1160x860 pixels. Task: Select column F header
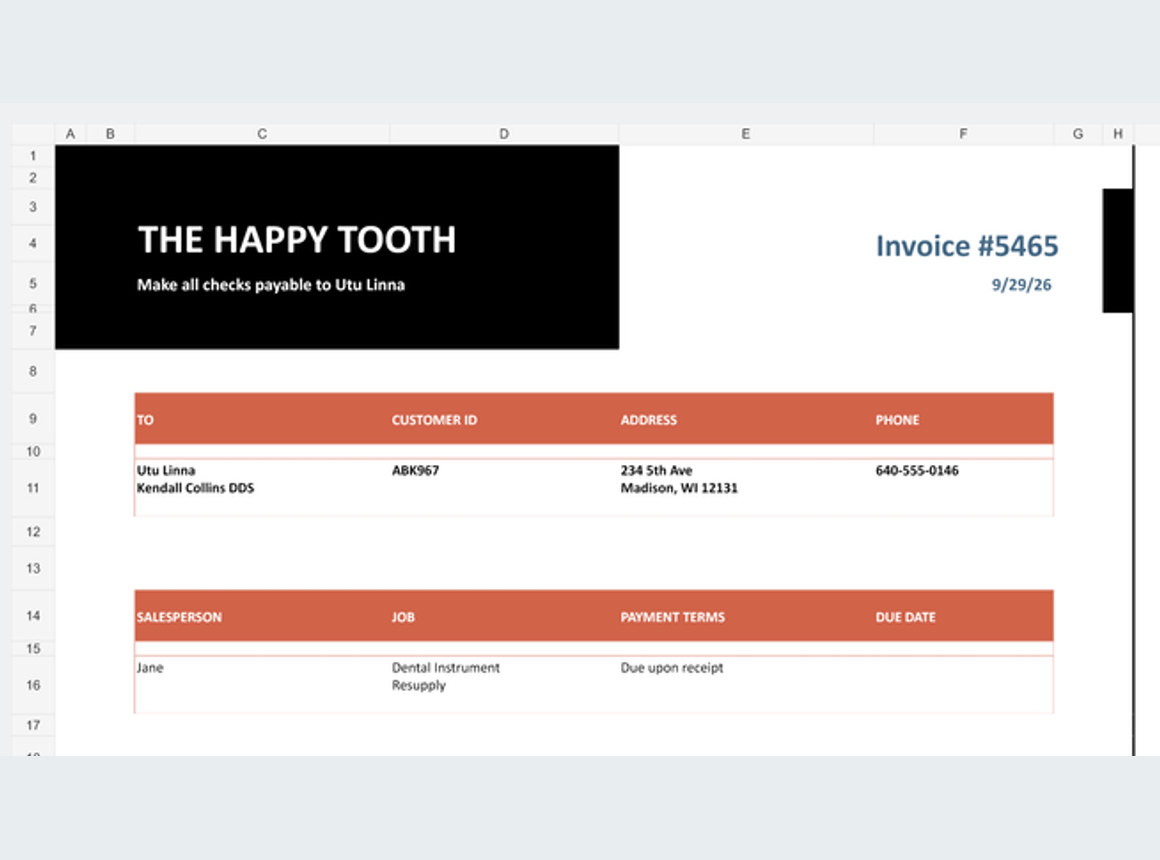963,134
